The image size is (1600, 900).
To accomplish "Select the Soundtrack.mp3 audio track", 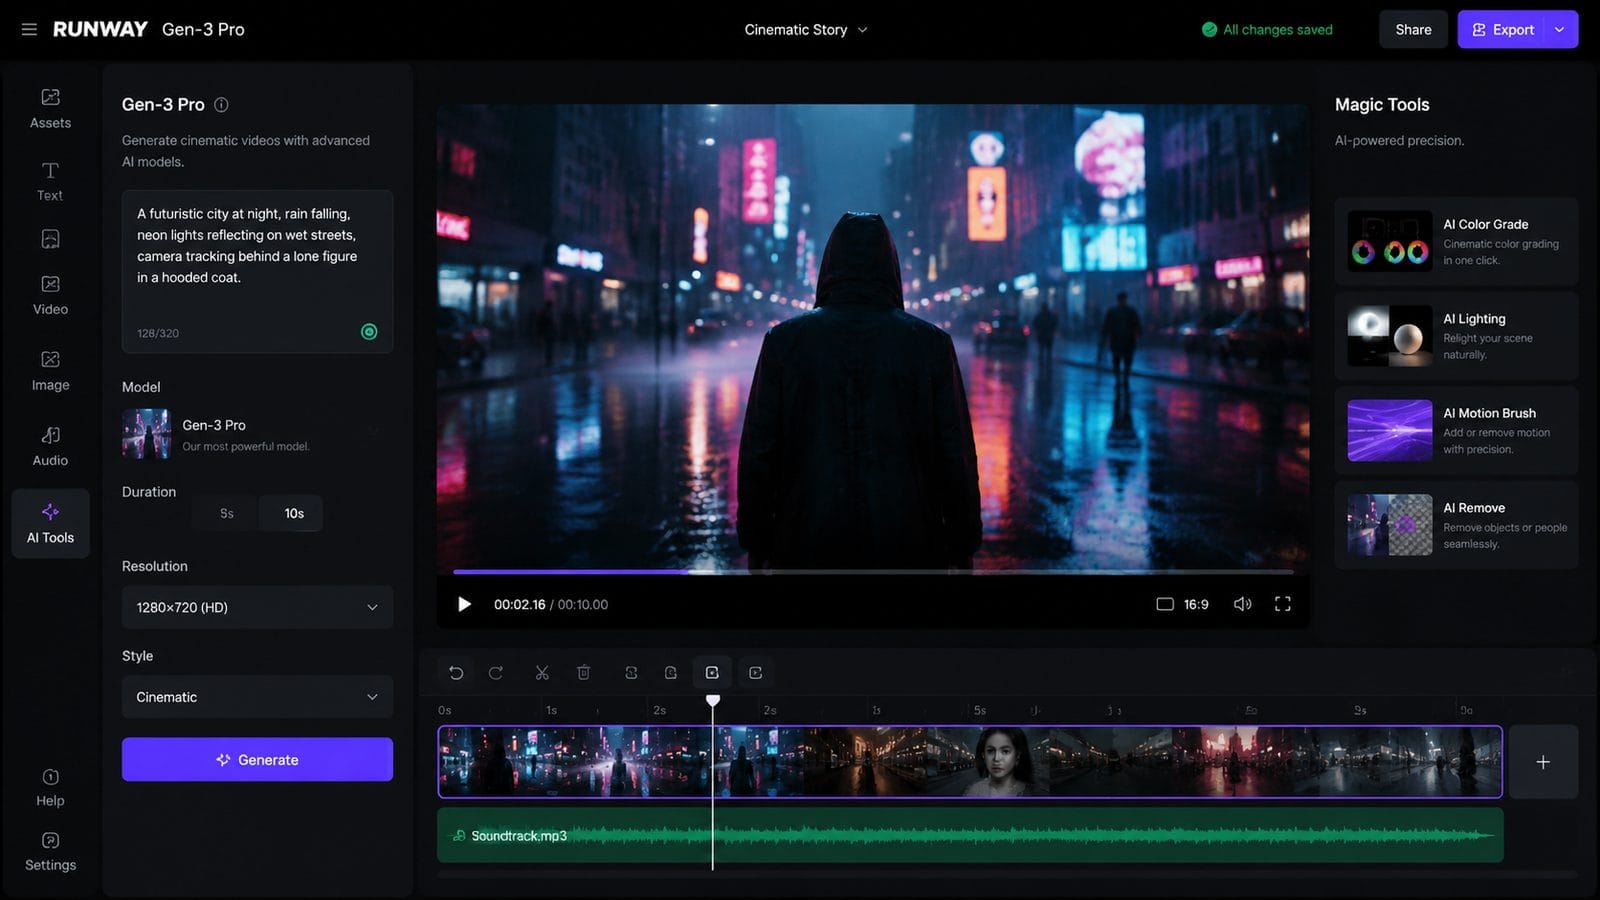I will click(970, 836).
